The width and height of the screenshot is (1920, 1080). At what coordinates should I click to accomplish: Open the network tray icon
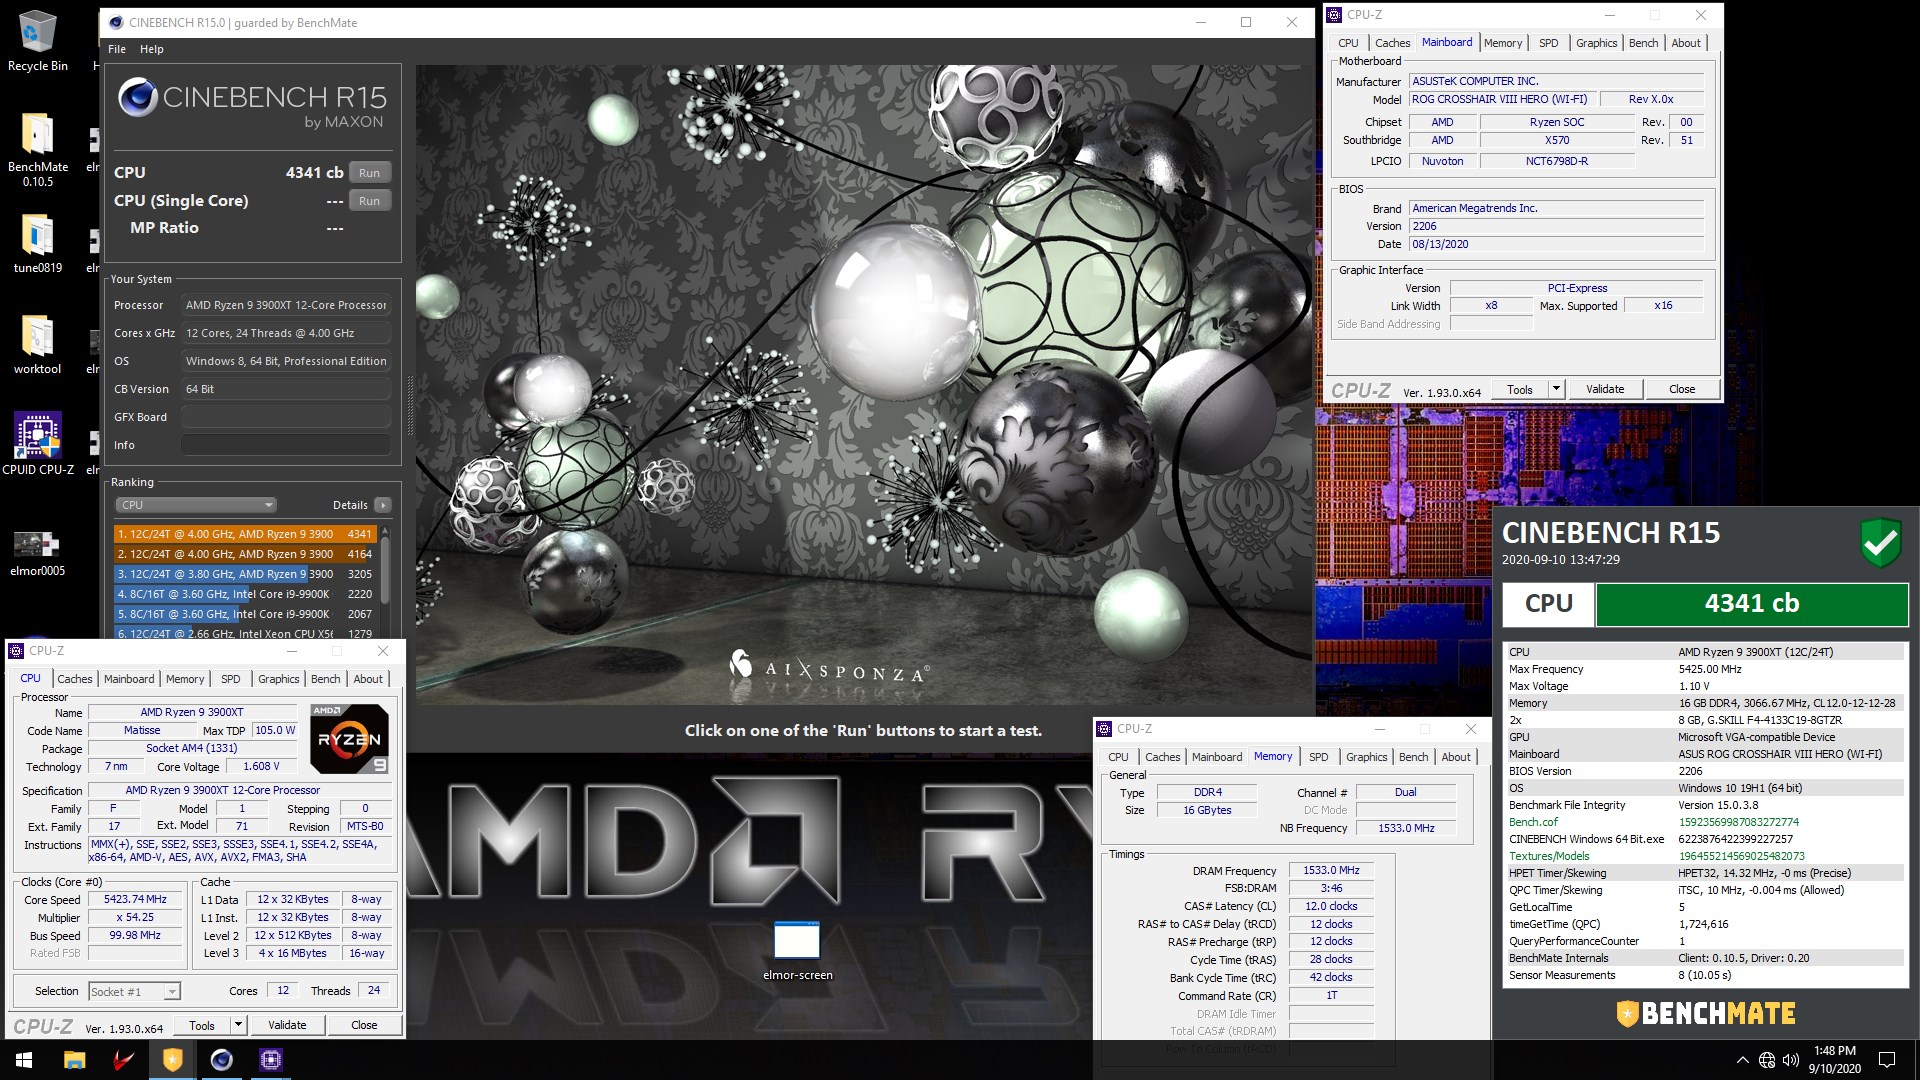point(1767,1060)
